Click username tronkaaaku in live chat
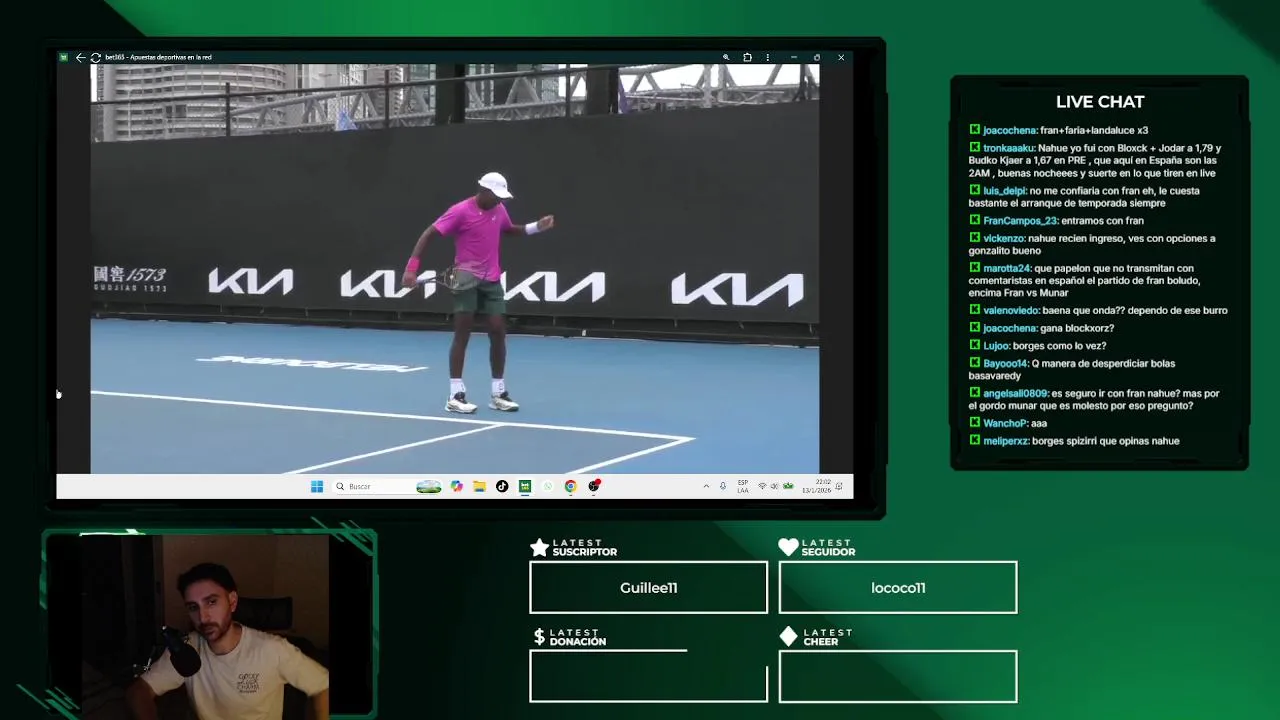This screenshot has height=720, width=1280. (1009, 148)
